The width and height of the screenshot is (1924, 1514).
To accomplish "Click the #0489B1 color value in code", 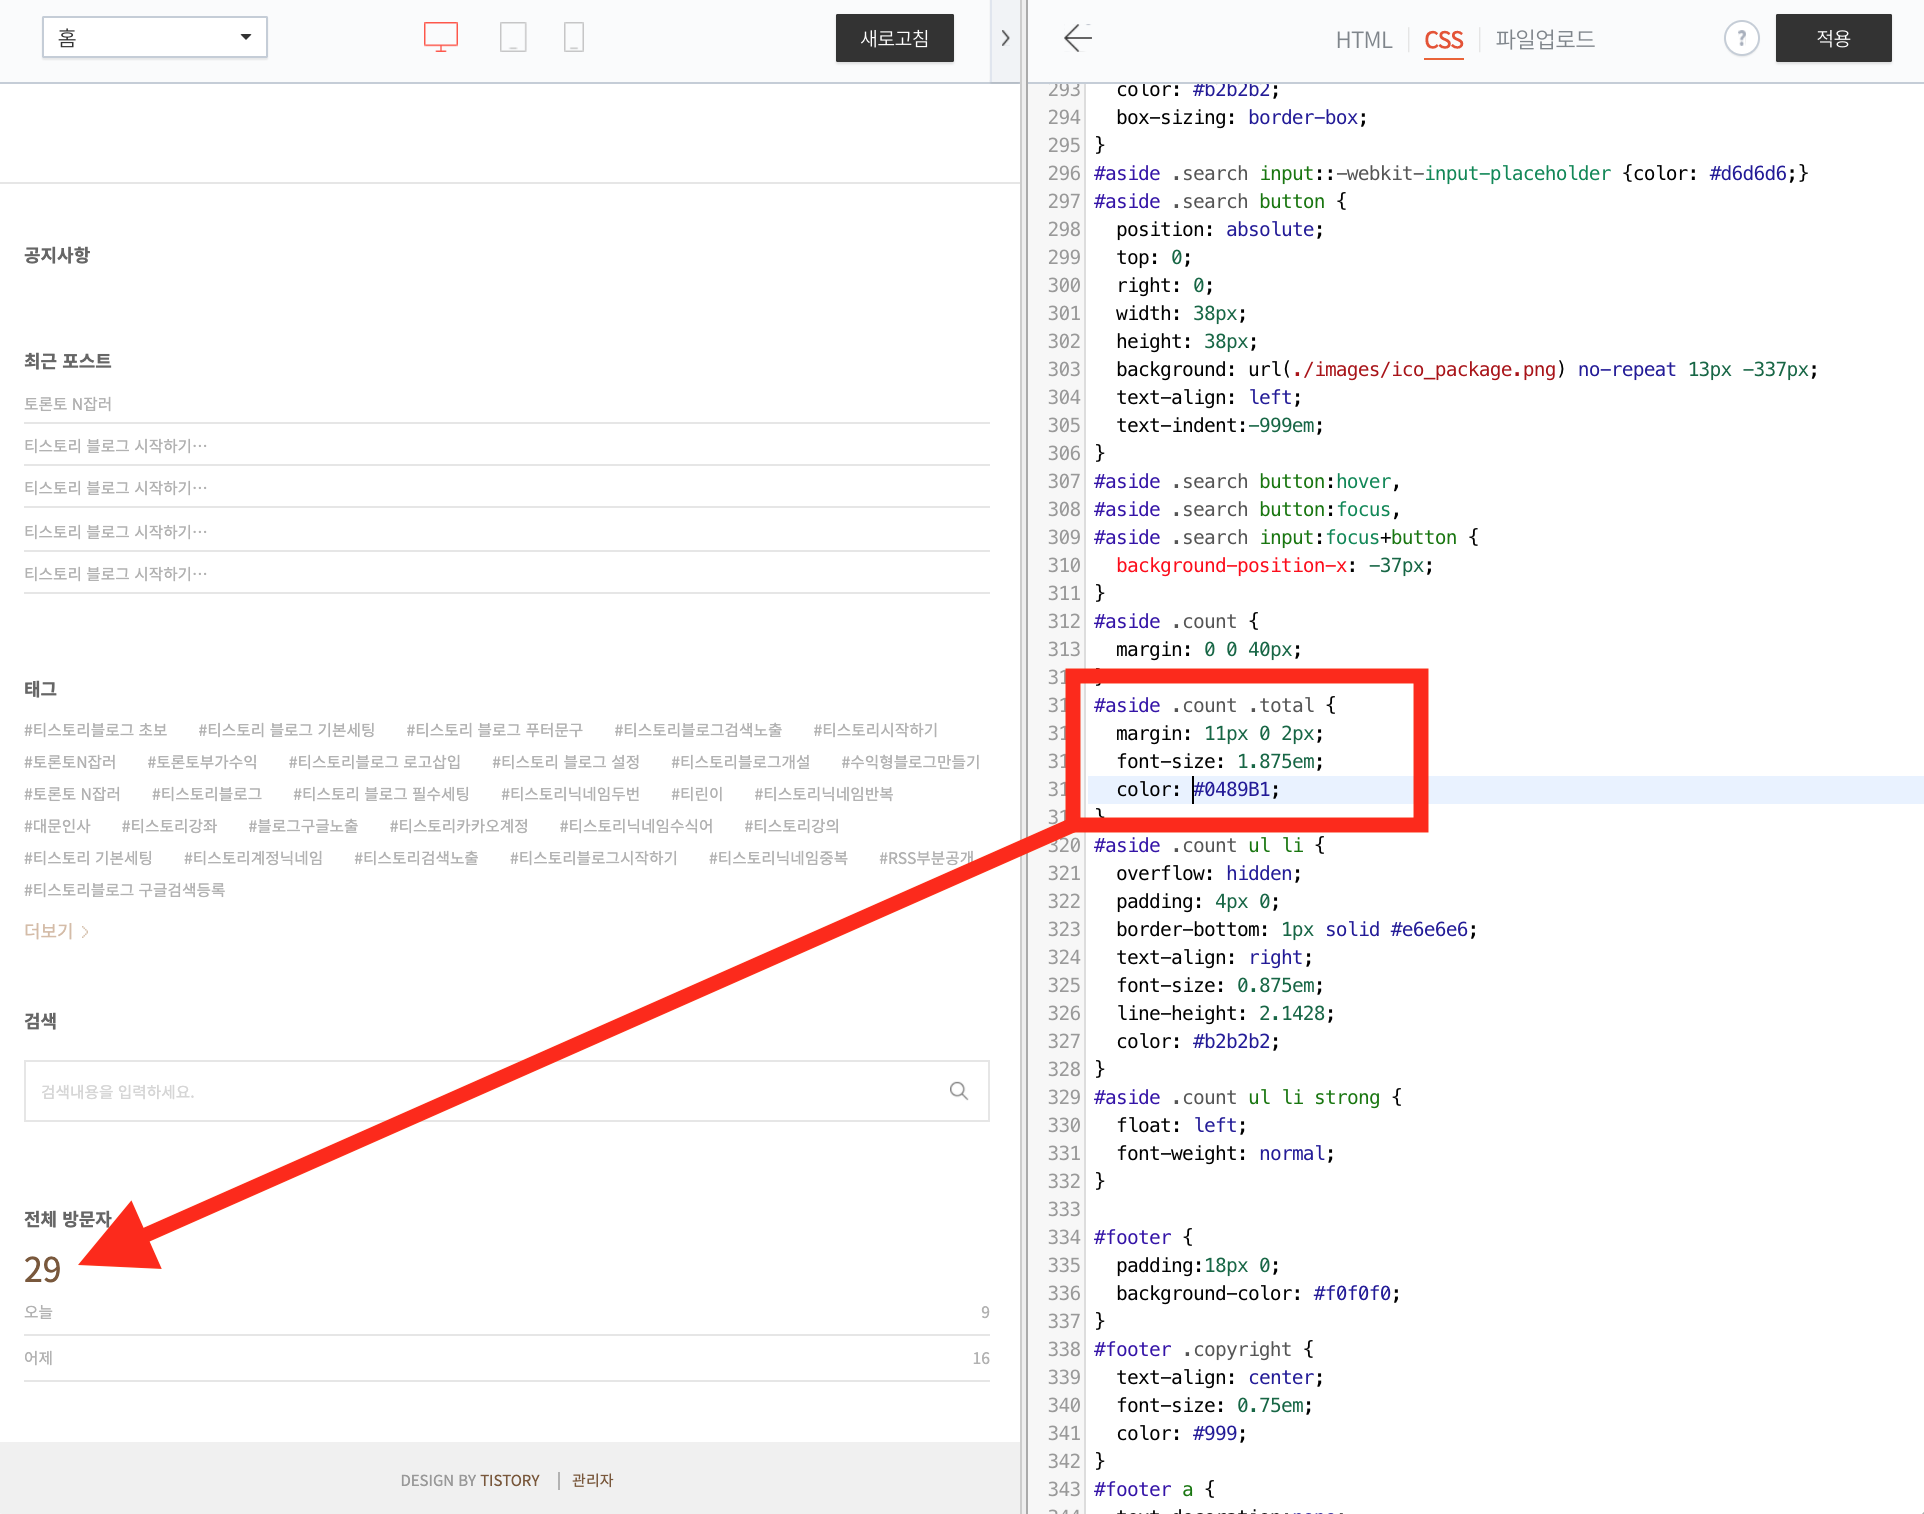I will (x=1231, y=789).
